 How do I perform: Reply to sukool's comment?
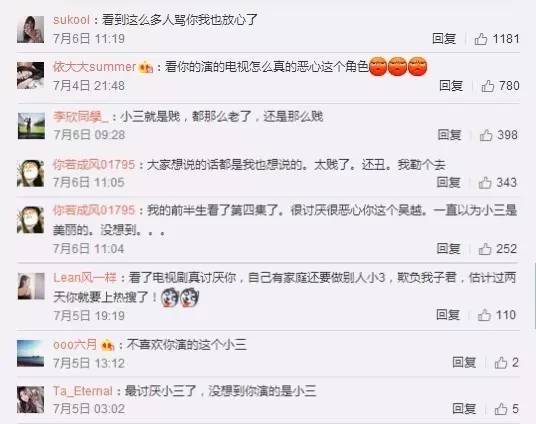tap(444, 39)
